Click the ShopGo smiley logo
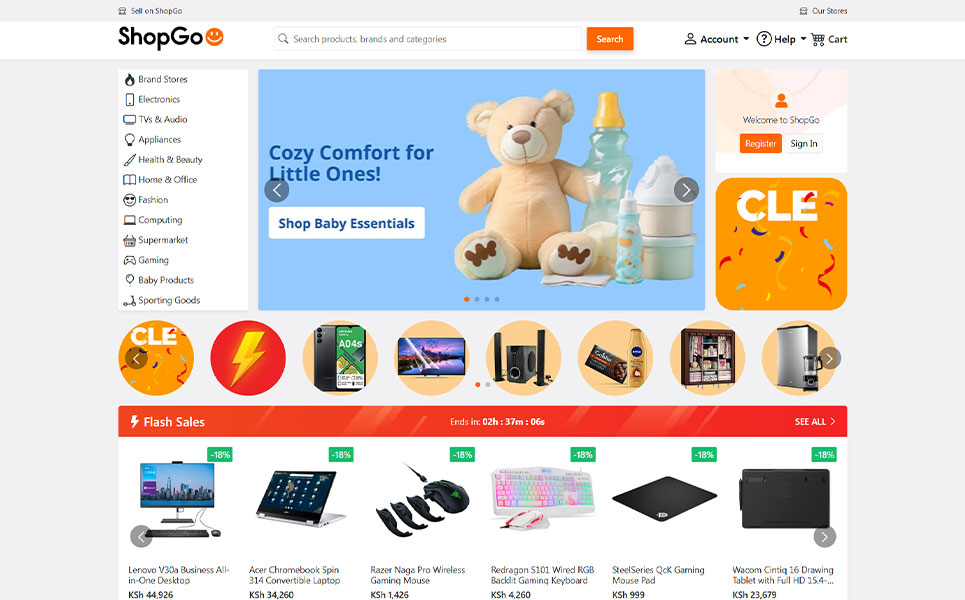The width and height of the screenshot is (965, 600). point(170,38)
